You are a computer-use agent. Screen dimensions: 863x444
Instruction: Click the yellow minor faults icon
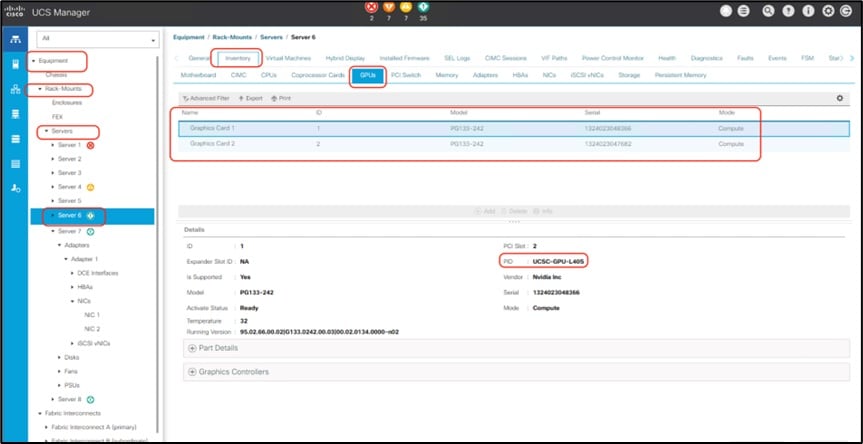pyautogui.click(x=406, y=7)
